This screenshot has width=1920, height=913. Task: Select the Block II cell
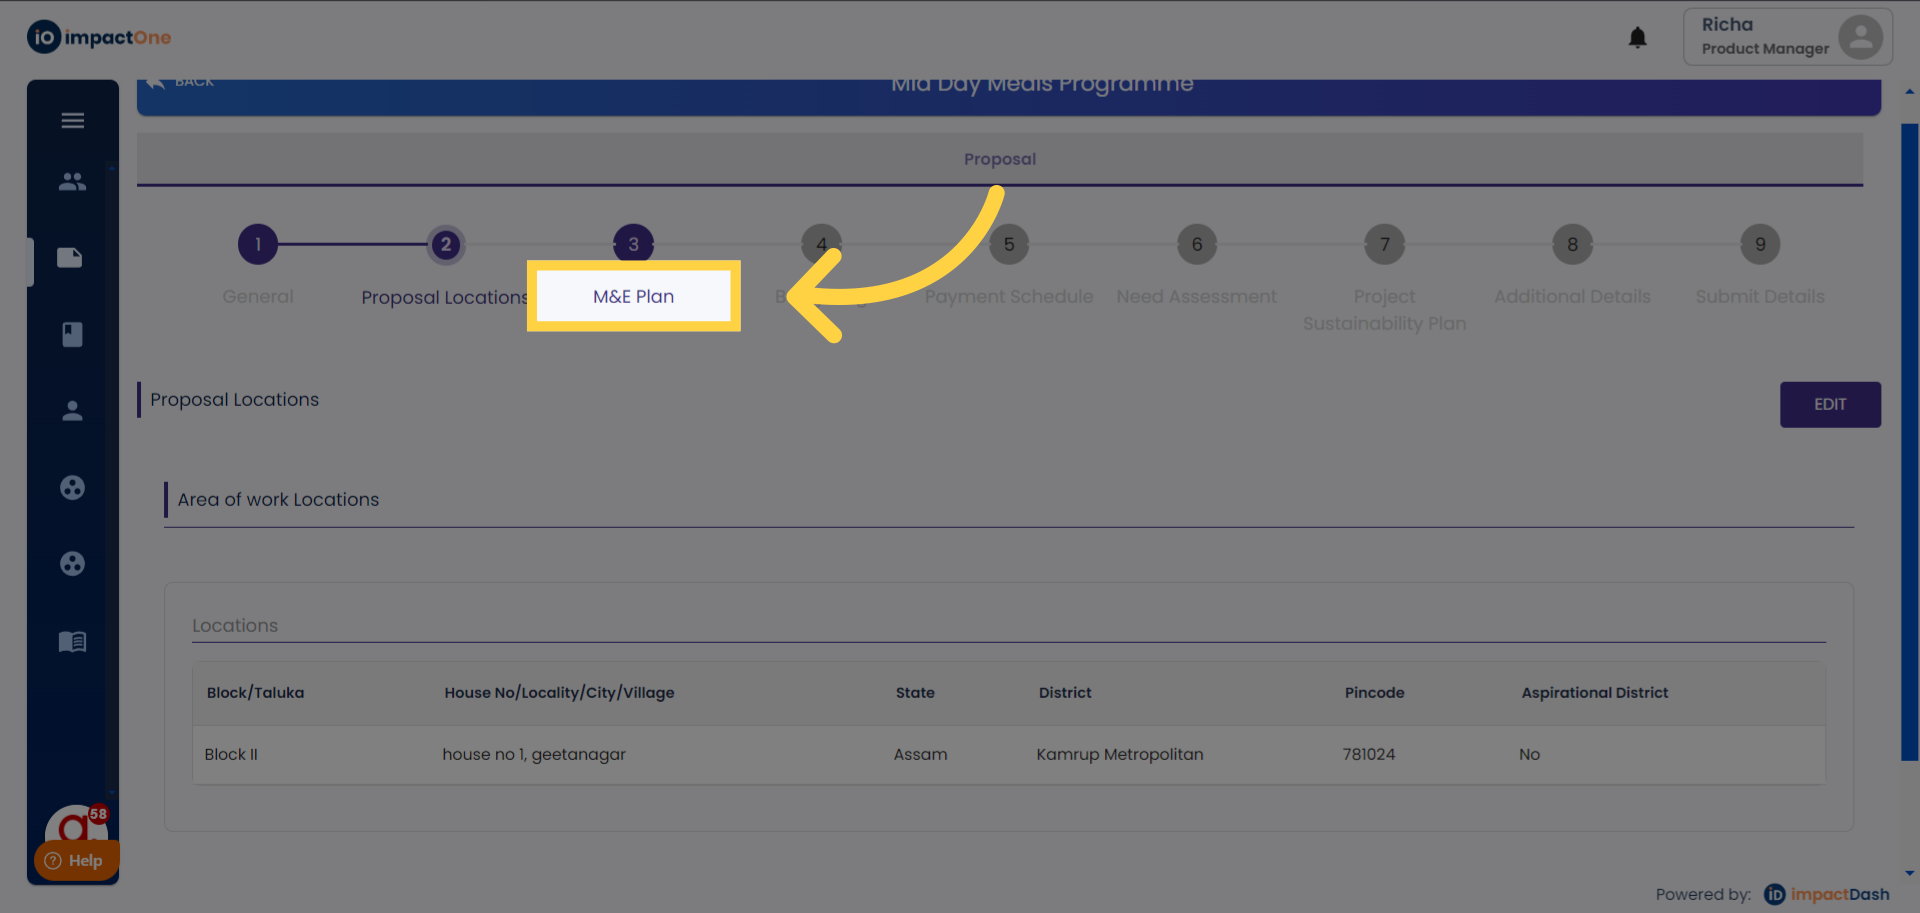(x=231, y=755)
